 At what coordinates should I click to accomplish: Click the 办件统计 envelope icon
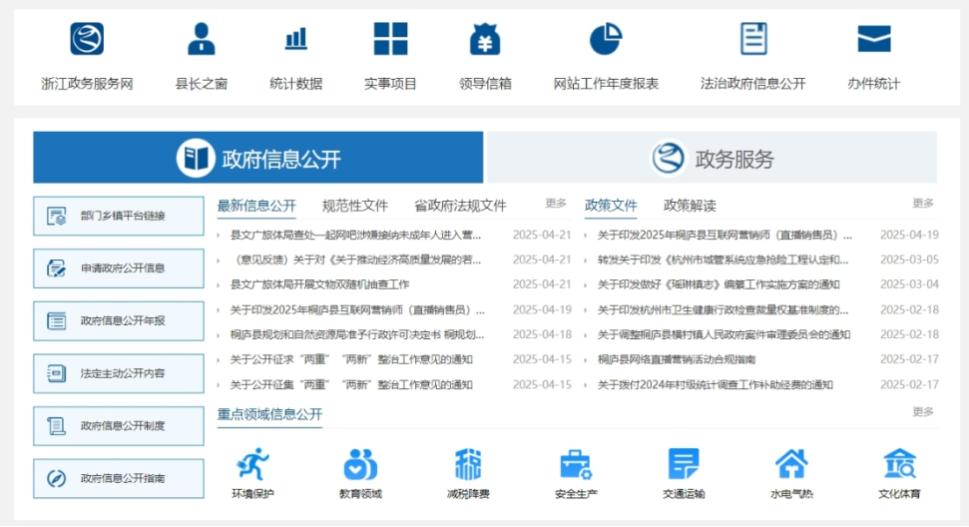pos(874,39)
